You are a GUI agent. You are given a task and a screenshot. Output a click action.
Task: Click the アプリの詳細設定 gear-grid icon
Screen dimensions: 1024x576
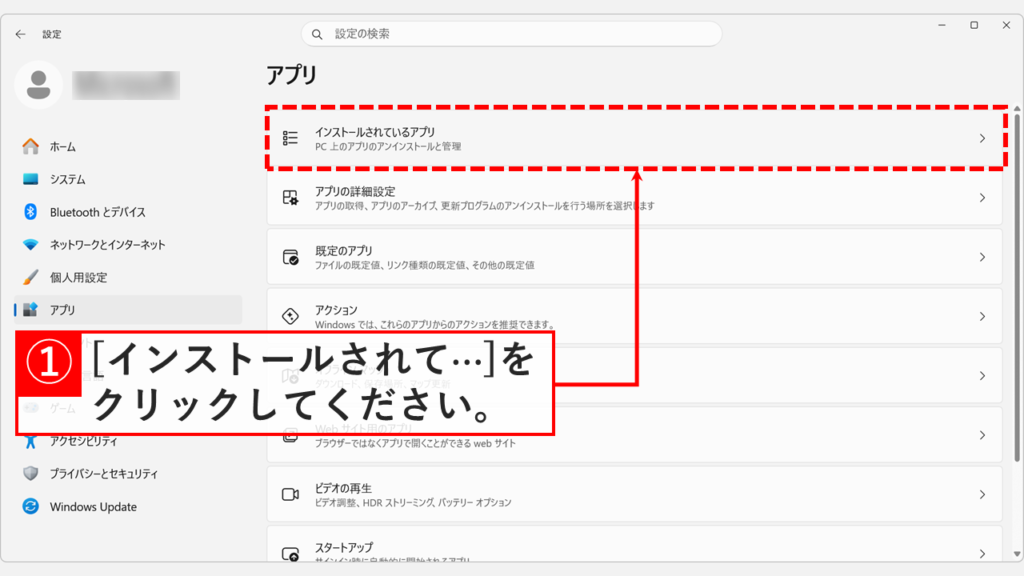tap(290, 197)
